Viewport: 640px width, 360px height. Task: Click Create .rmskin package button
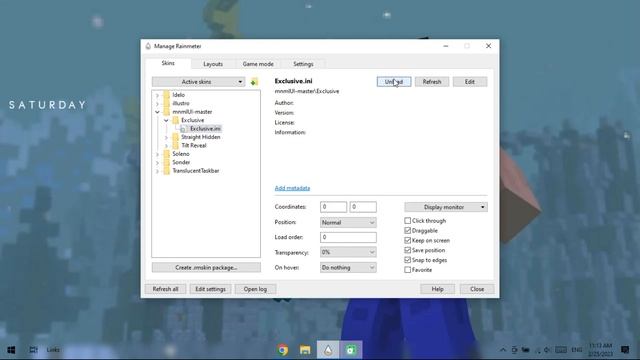pos(206,268)
